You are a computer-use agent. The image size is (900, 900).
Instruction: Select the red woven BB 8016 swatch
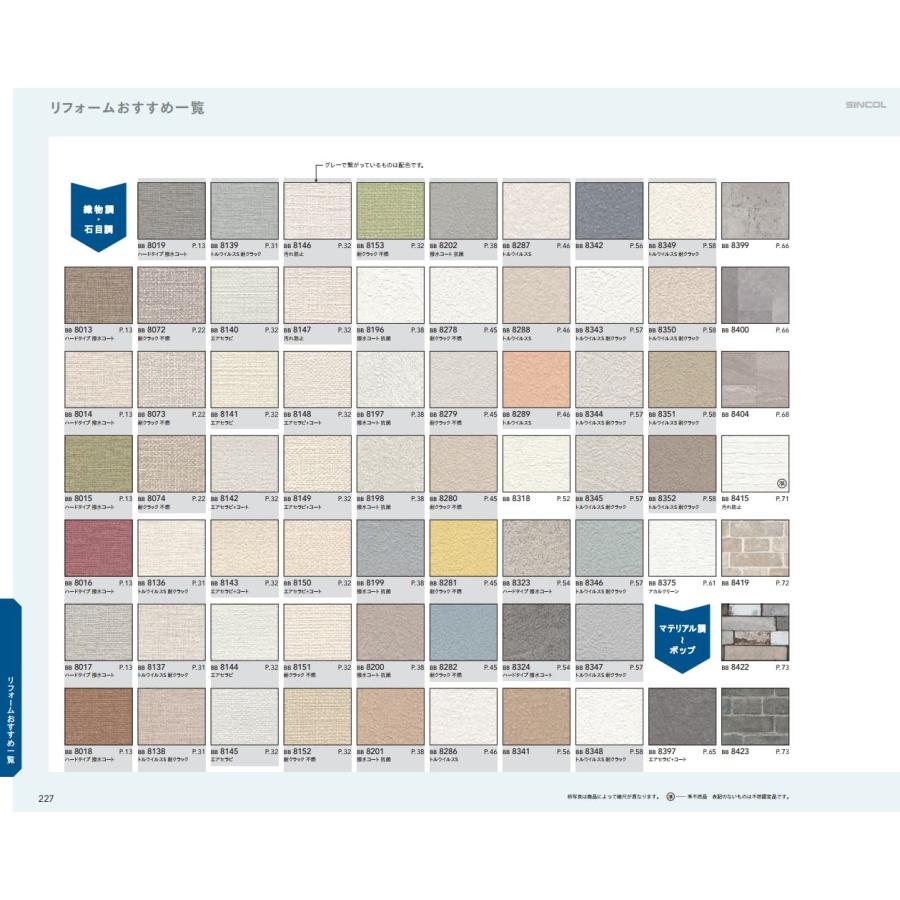point(98,547)
